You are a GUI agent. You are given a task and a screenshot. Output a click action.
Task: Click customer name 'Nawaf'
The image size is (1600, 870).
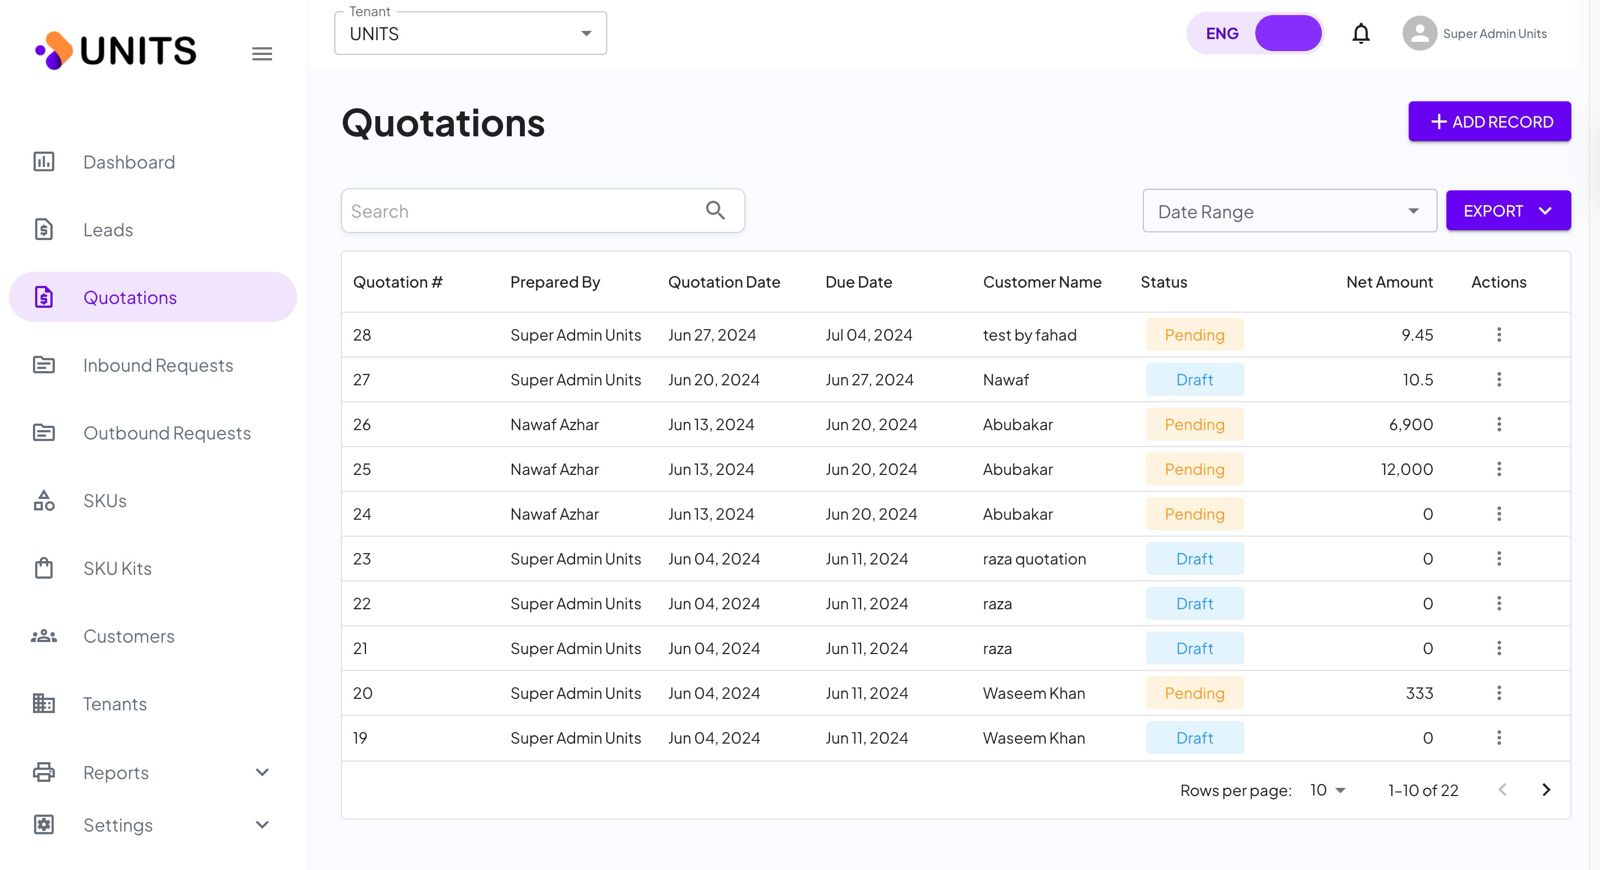[1006, 380]
